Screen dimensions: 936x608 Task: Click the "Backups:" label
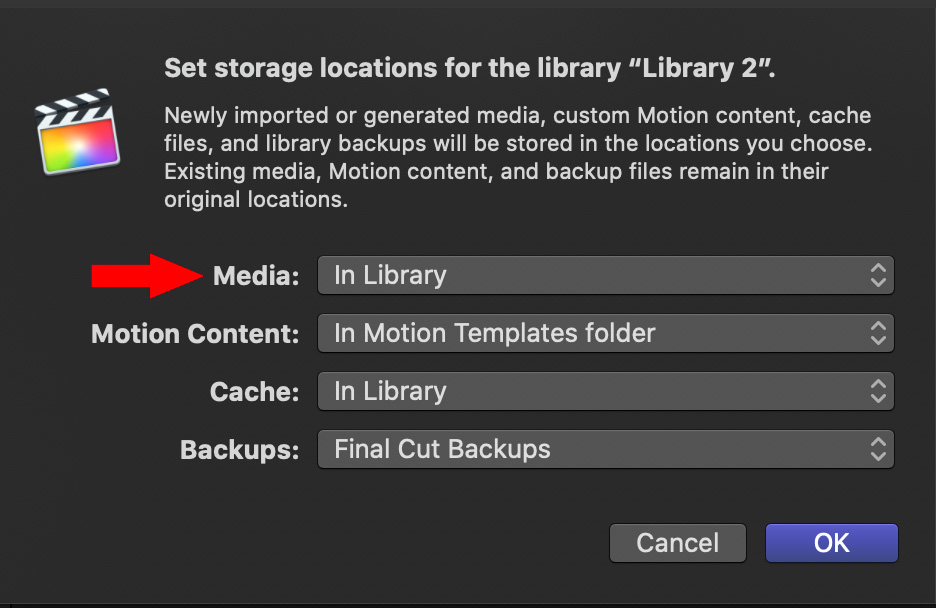tap(239, 449)
